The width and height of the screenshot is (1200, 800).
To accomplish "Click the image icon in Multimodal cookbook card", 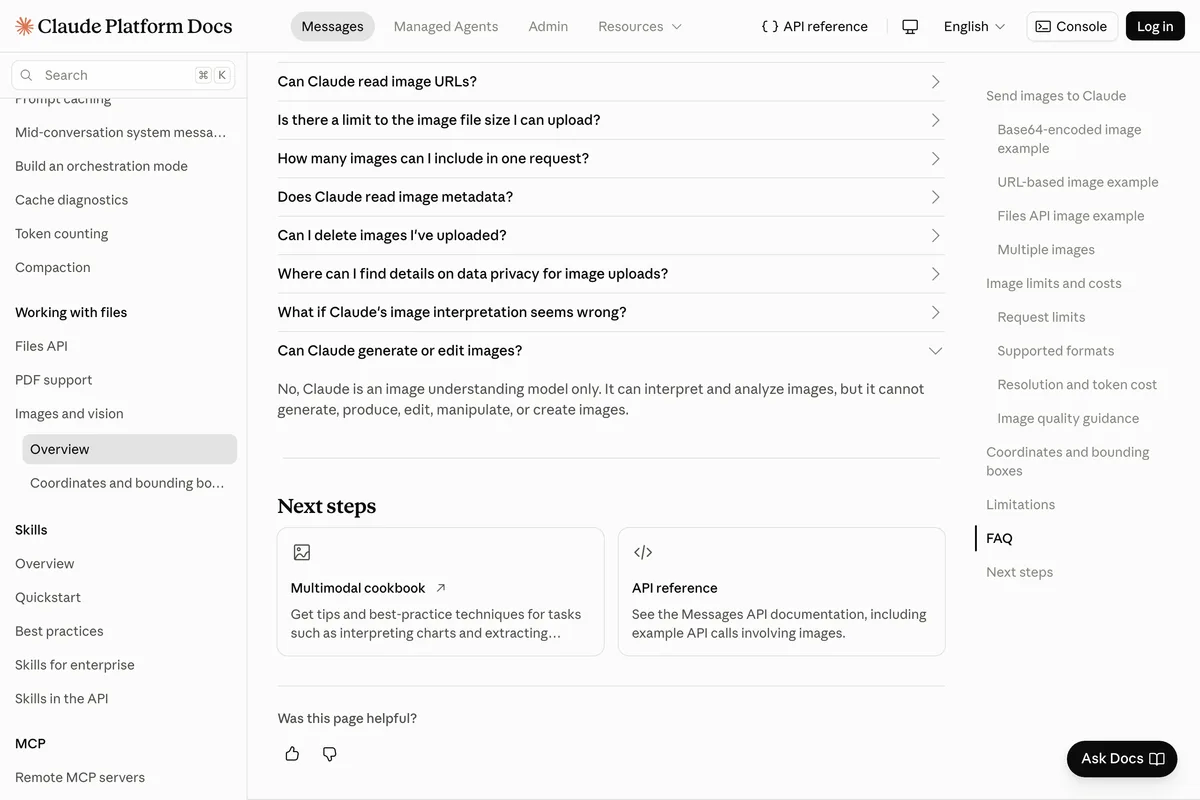I will (x=302, y=552).
